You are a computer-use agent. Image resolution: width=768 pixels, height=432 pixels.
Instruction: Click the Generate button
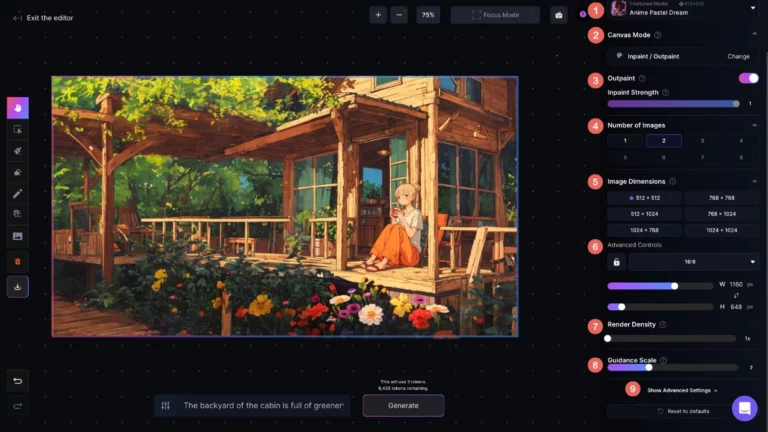click(x=403, y=405)
